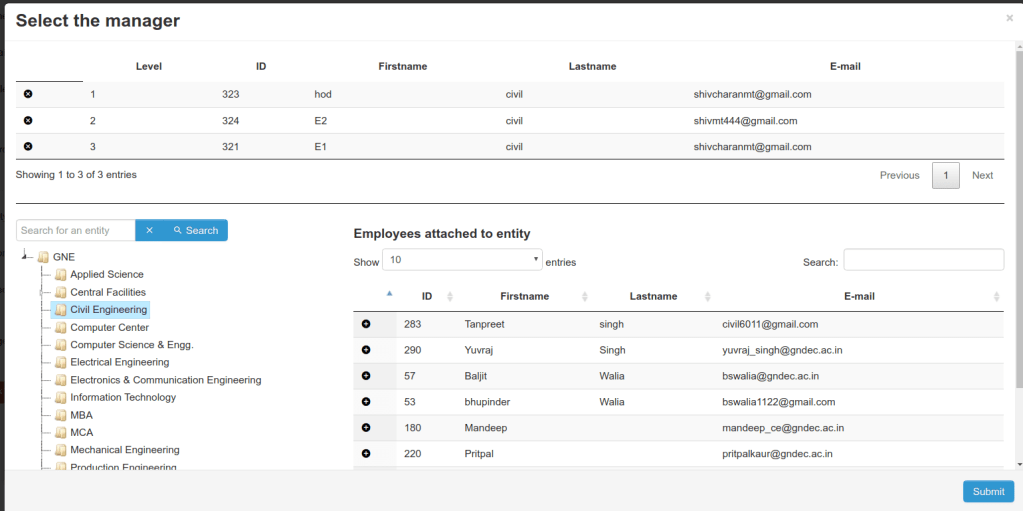This screenshot has width=1023, height=511.
Task: Open the Show entries dropdown
Action: tap(462, 260)
